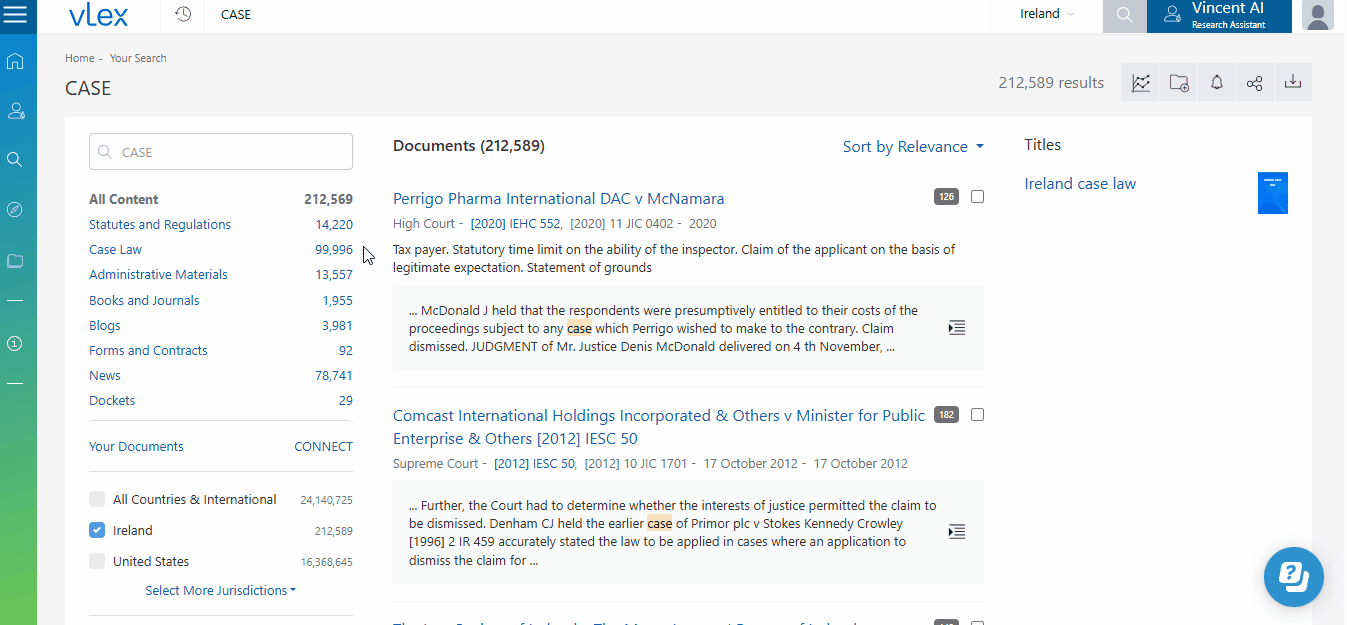1347x625 pixels.
Task: Click the save to folder icon
Action: (x=1179, y=83)
